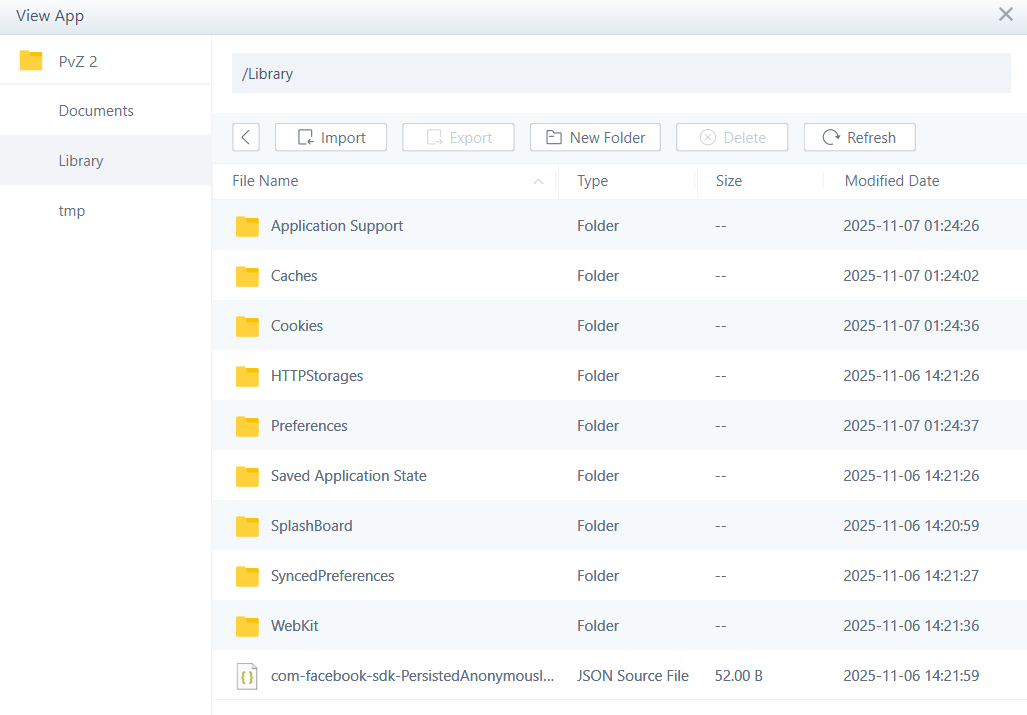The width and height of the screenshot is (1027, 715).
Task: Click the Export button
Action: (x=458, y=138)
